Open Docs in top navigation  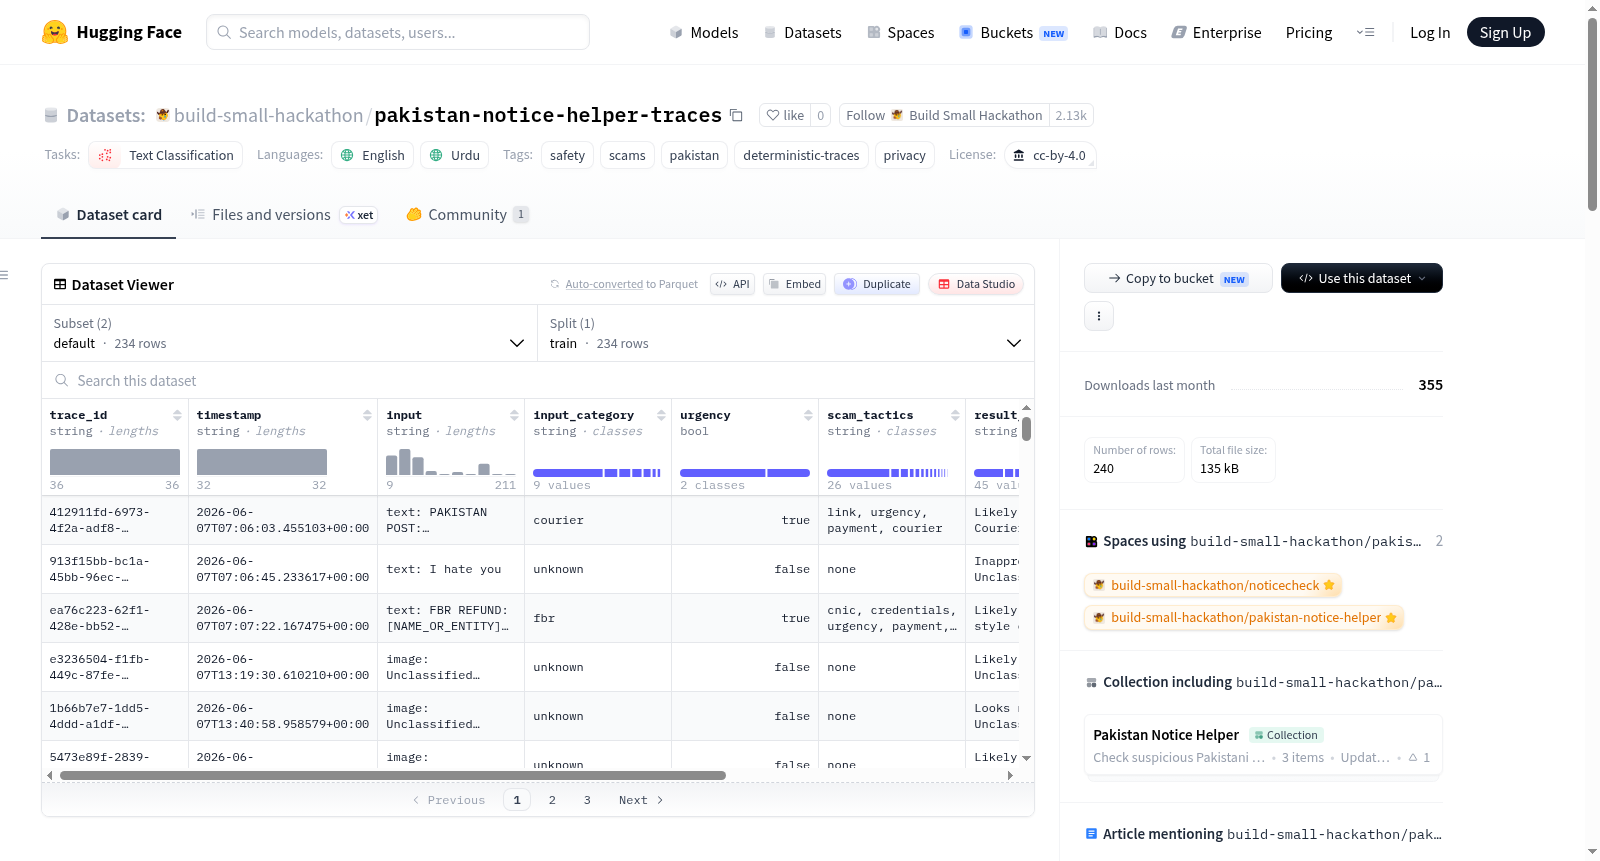(x=1119, y=33)
